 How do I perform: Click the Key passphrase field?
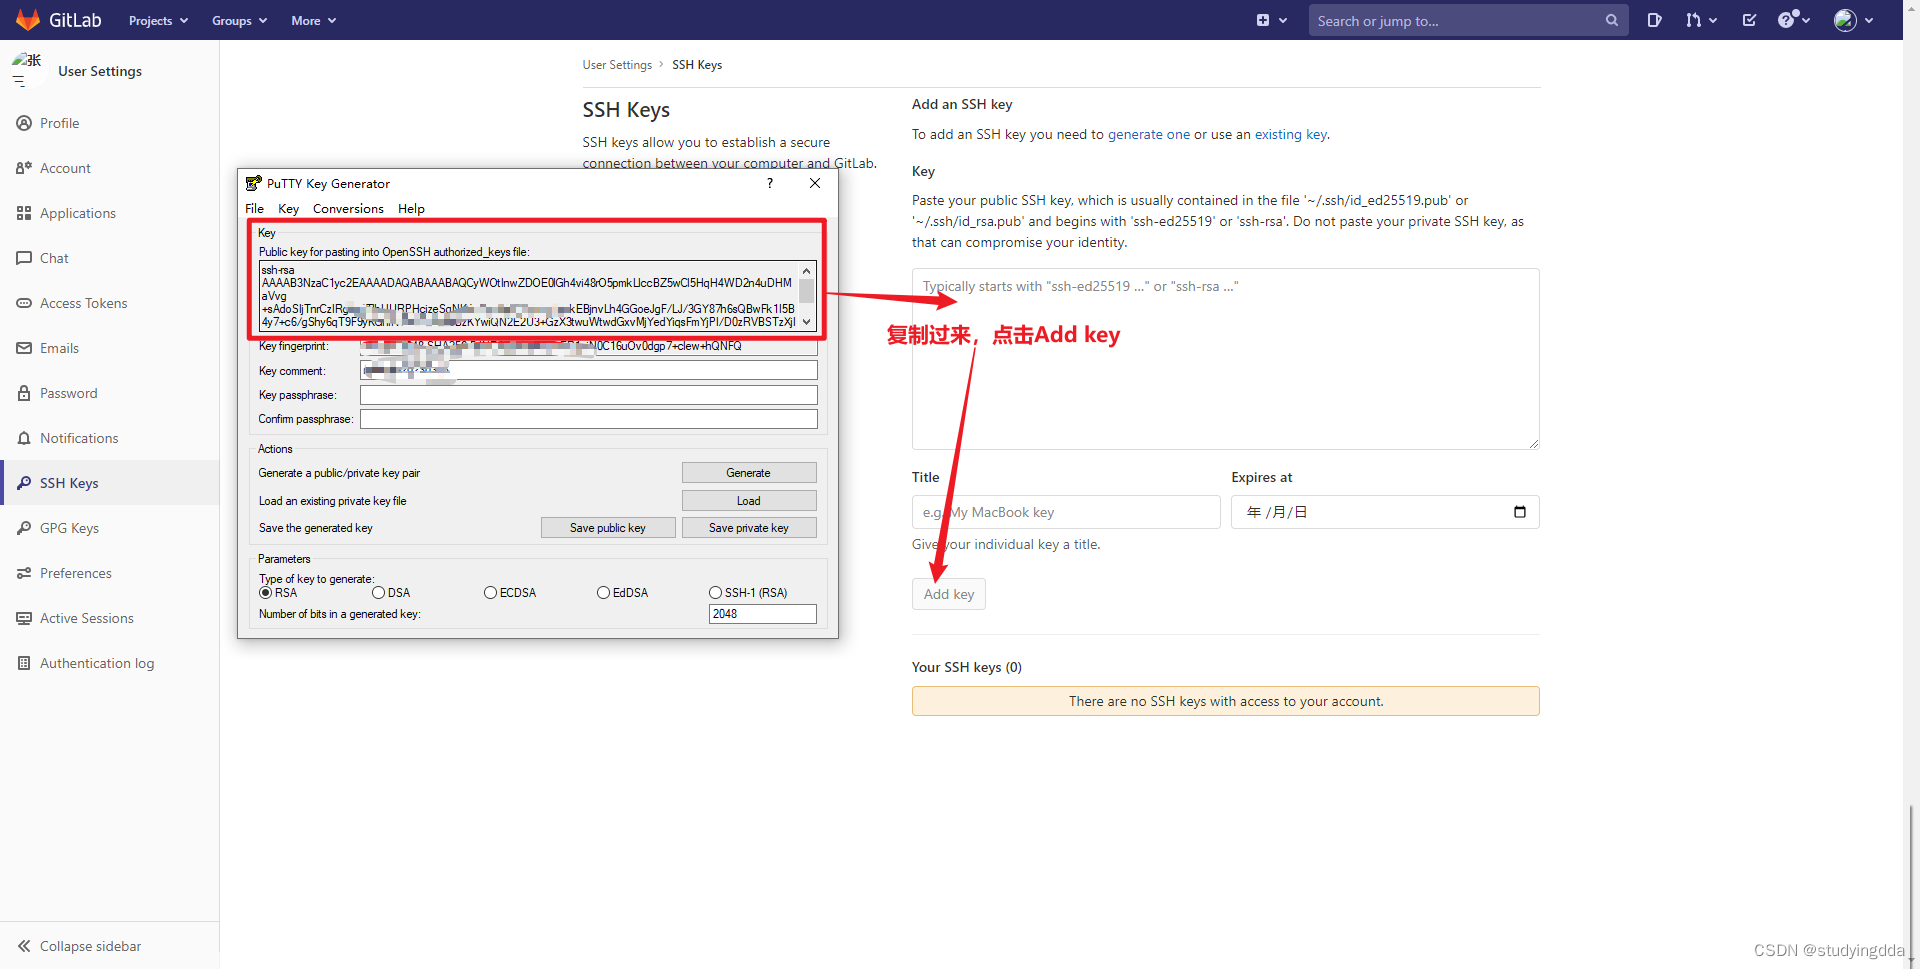(x=589, y=395)
